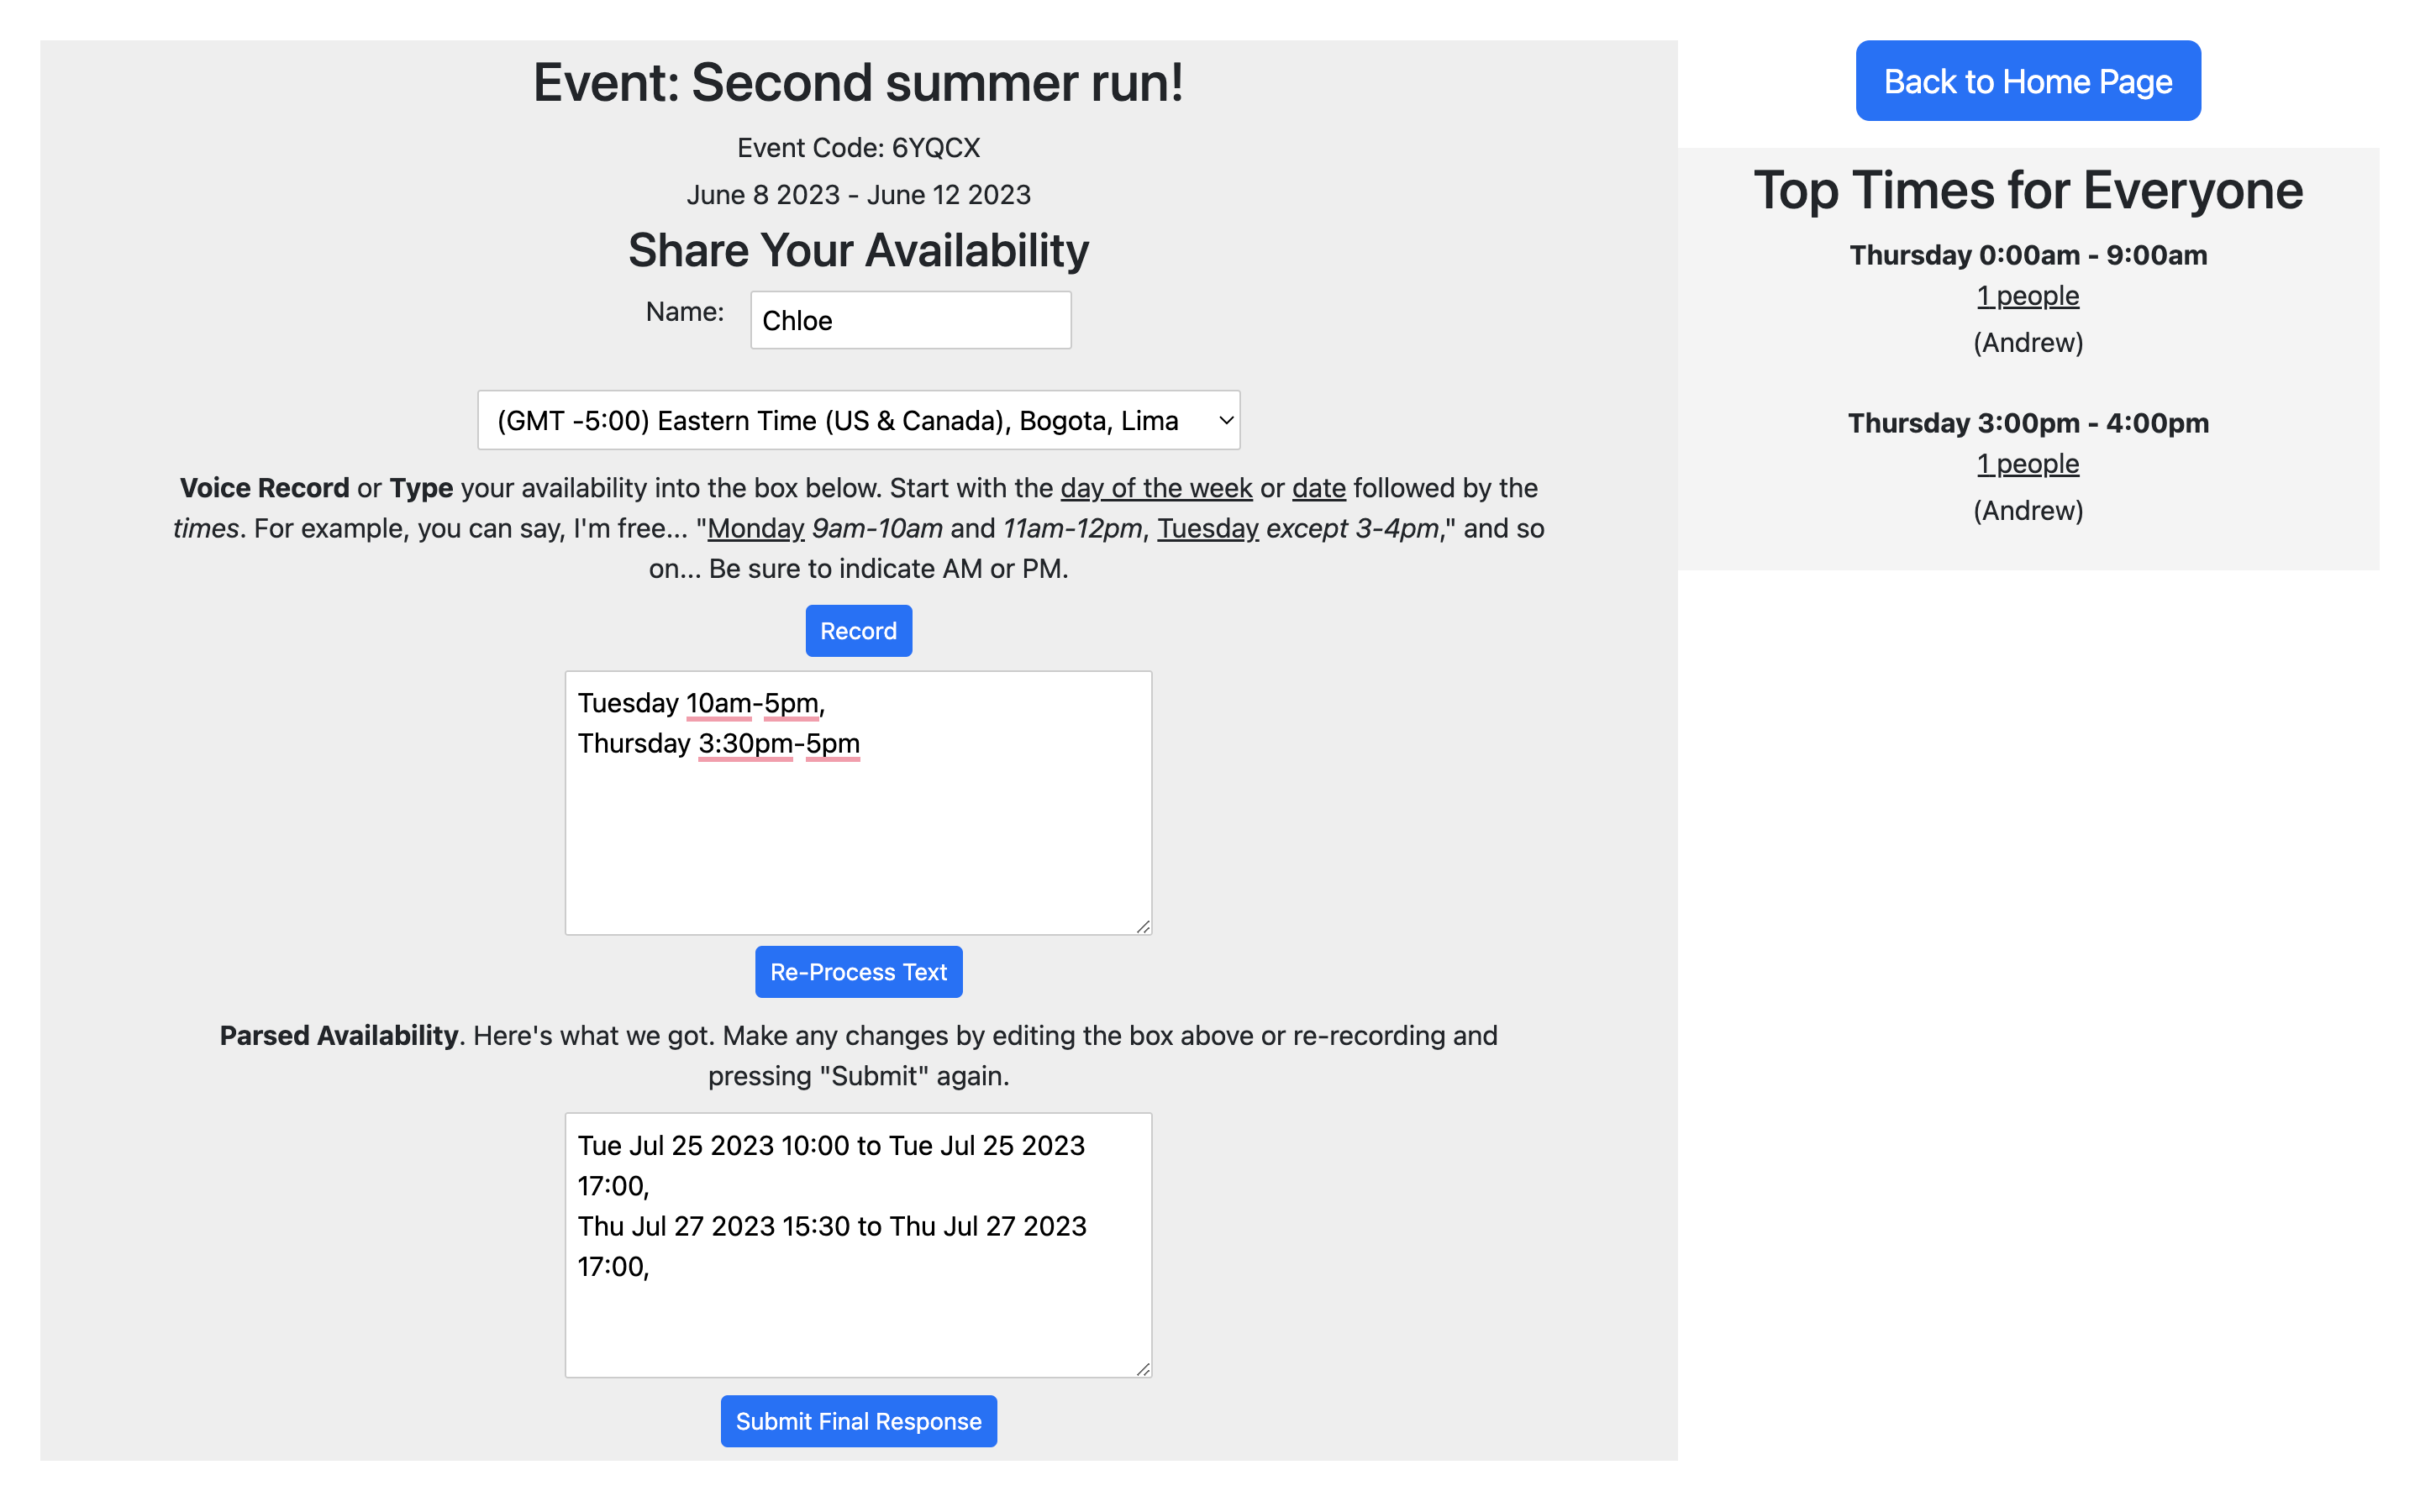Click Submit Final Response to save availability
The image size is (2420, 1512).
[859, 1420]
